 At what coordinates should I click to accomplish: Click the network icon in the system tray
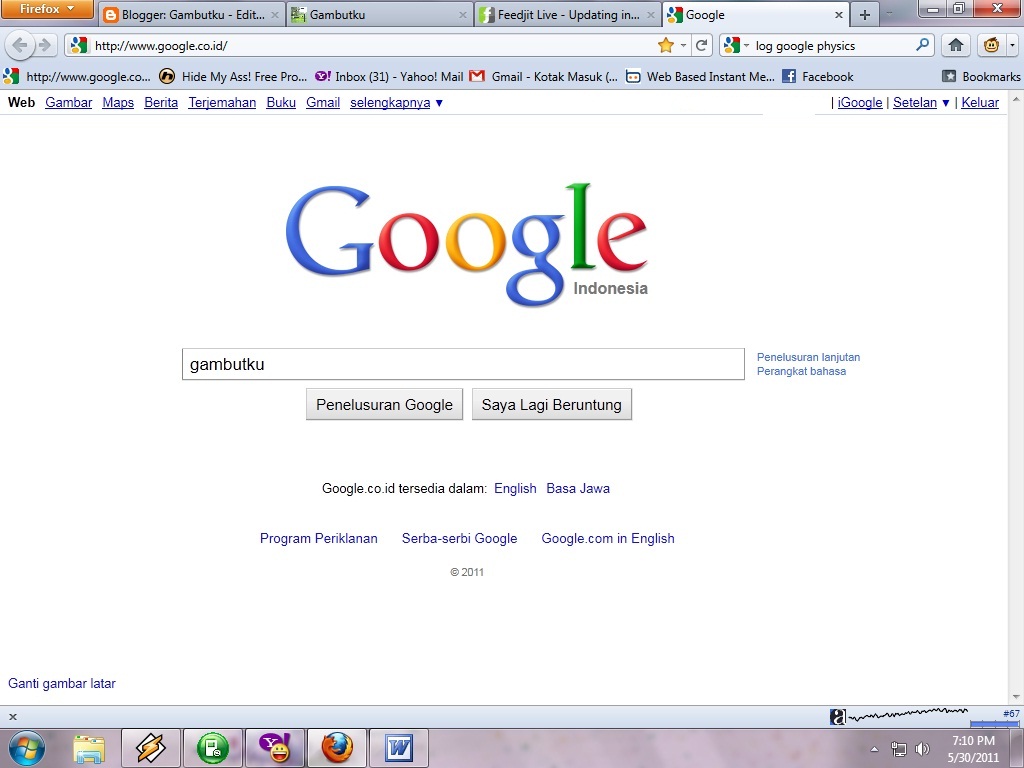(x=899, y=749)
